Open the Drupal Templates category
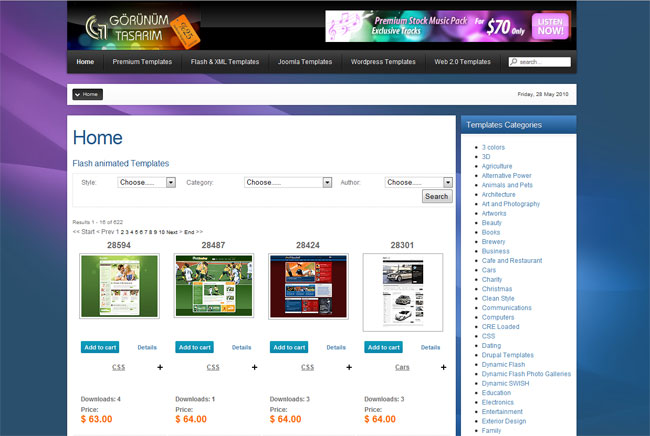The image size is (650, 436). click(508, 355)
